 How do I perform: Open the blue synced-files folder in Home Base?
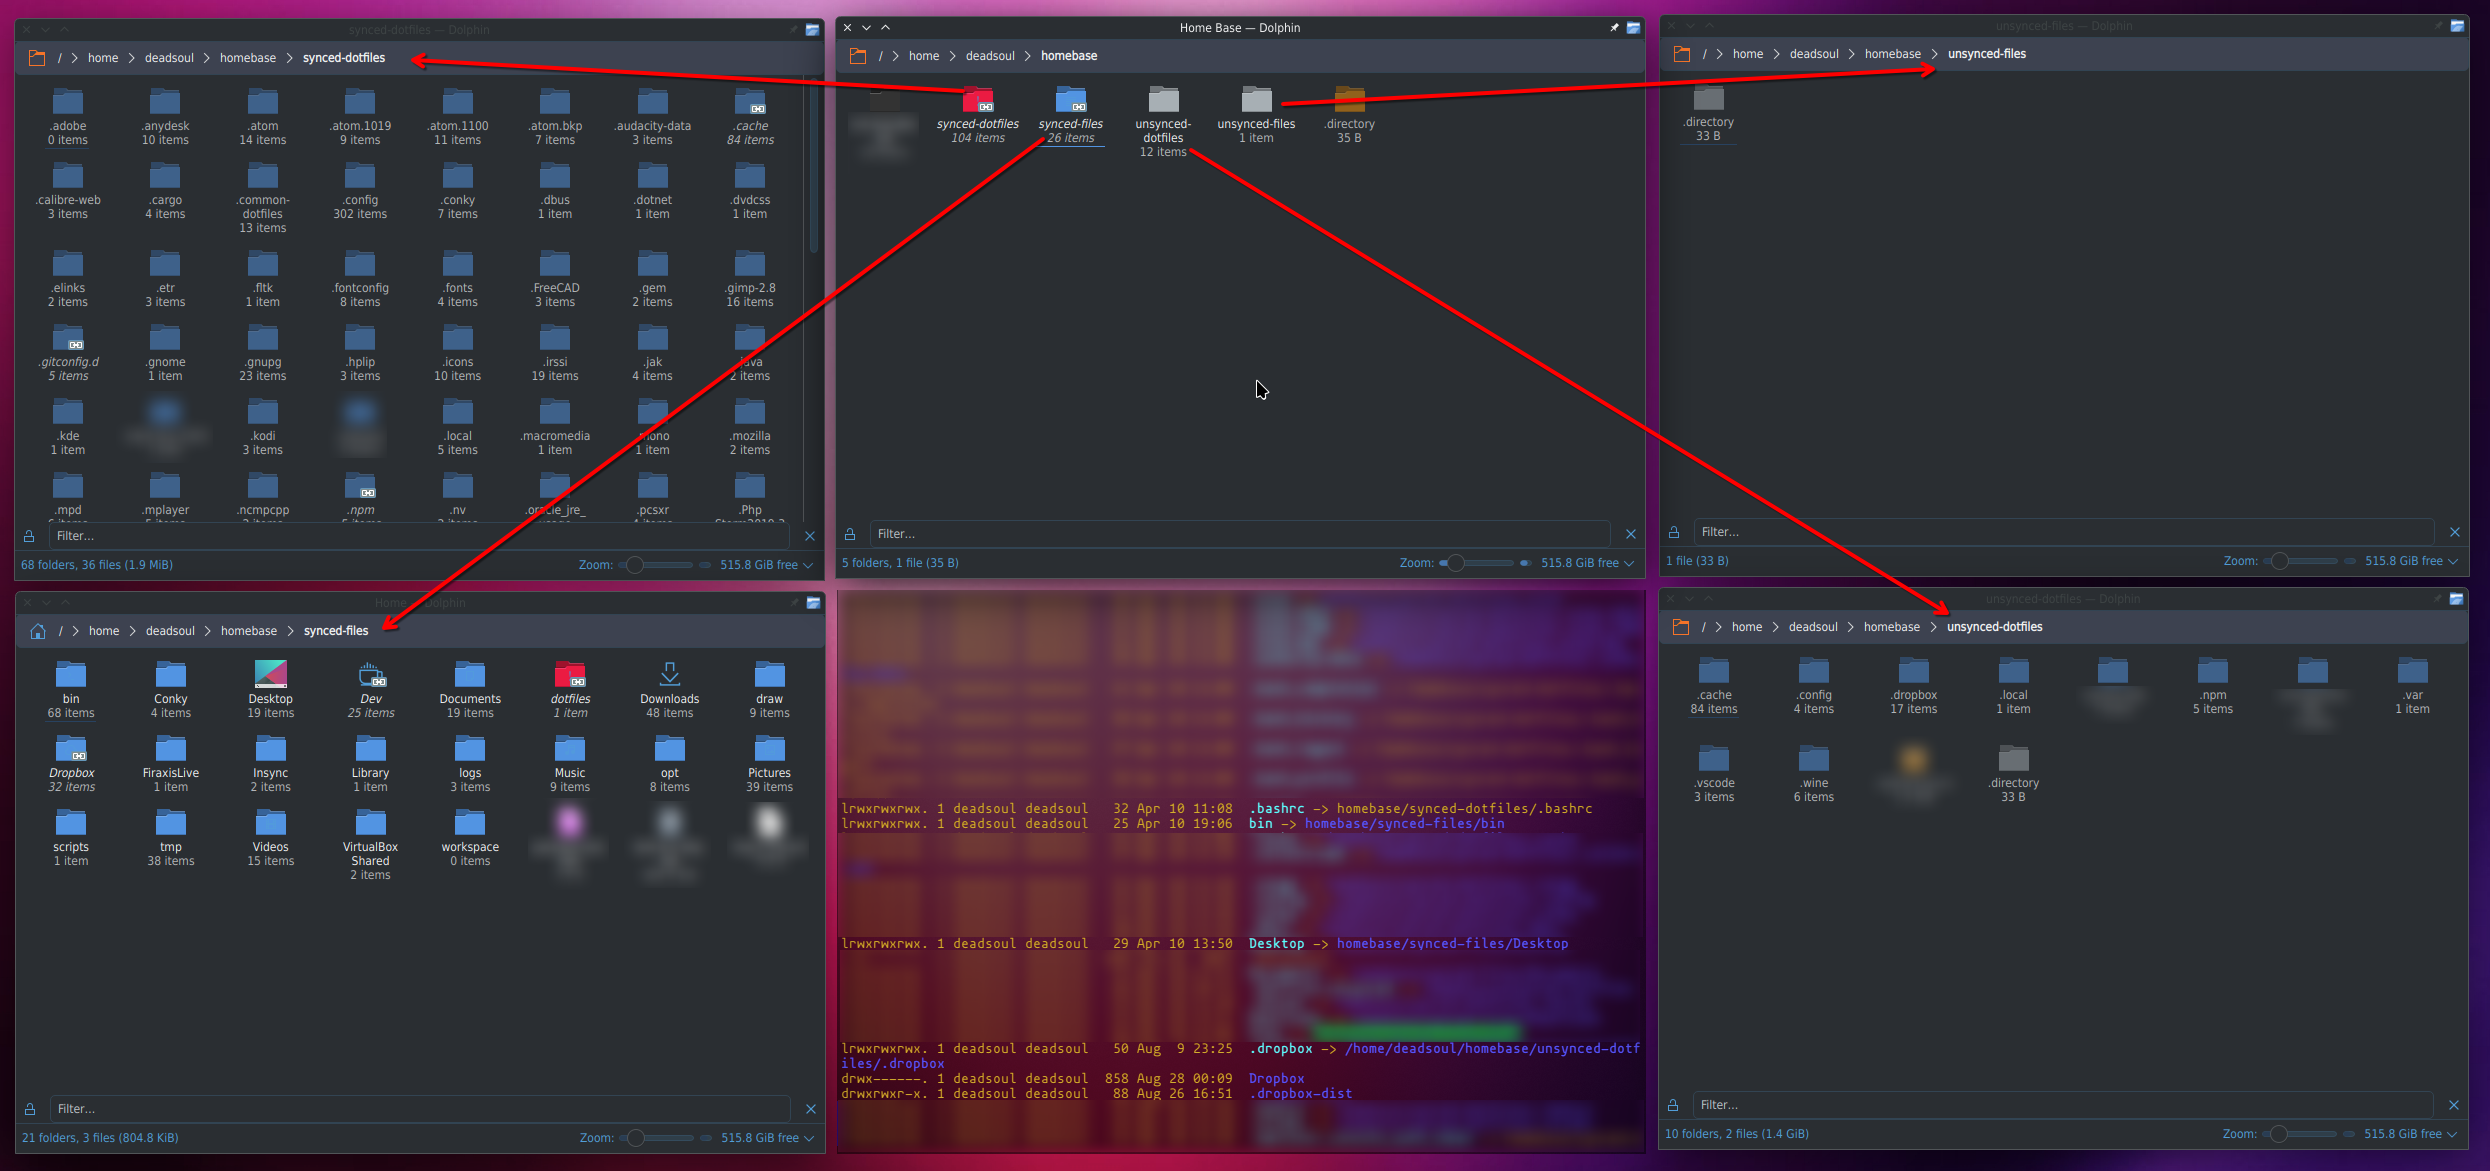click(1070, 101)
